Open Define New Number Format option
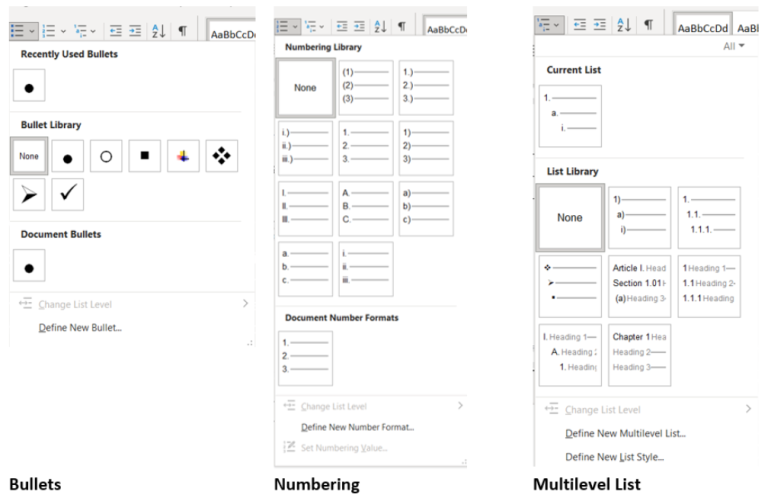 pos(357,427)
